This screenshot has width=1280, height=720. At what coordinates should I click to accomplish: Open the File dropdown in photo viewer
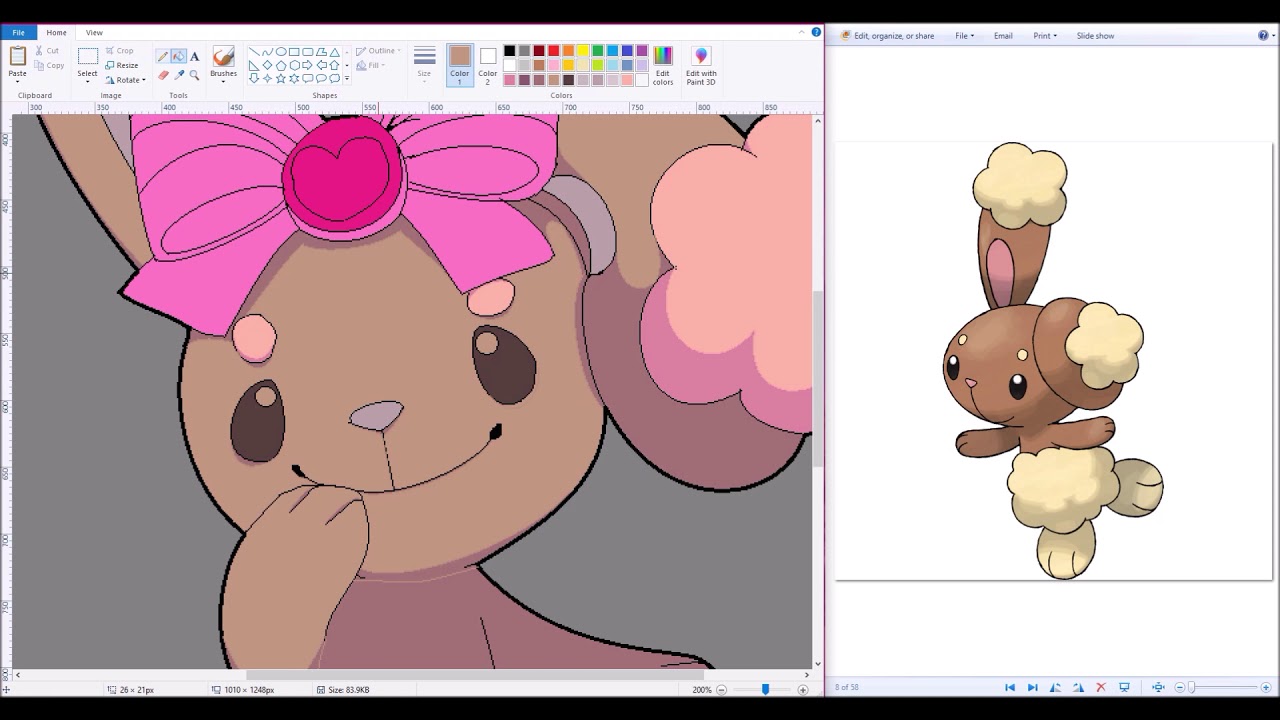click(x=964, y=36)
